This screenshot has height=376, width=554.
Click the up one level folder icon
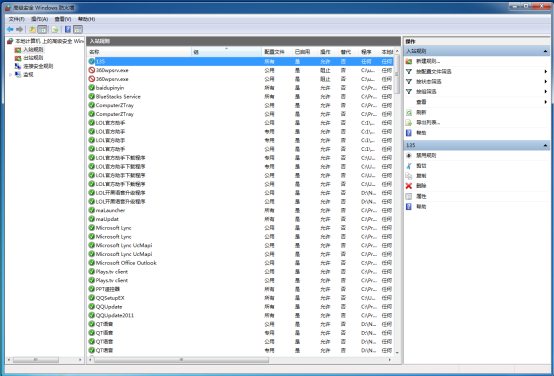point(32,29)
